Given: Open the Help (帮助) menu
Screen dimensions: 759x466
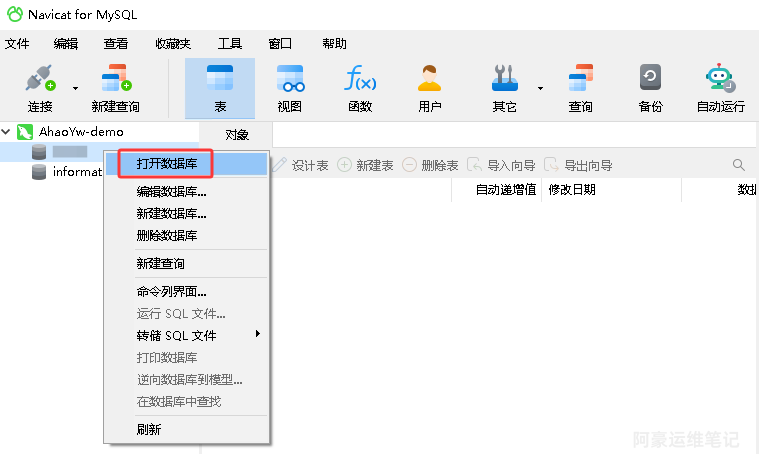Looking at the screenshot, I should (x=334, y=44).
